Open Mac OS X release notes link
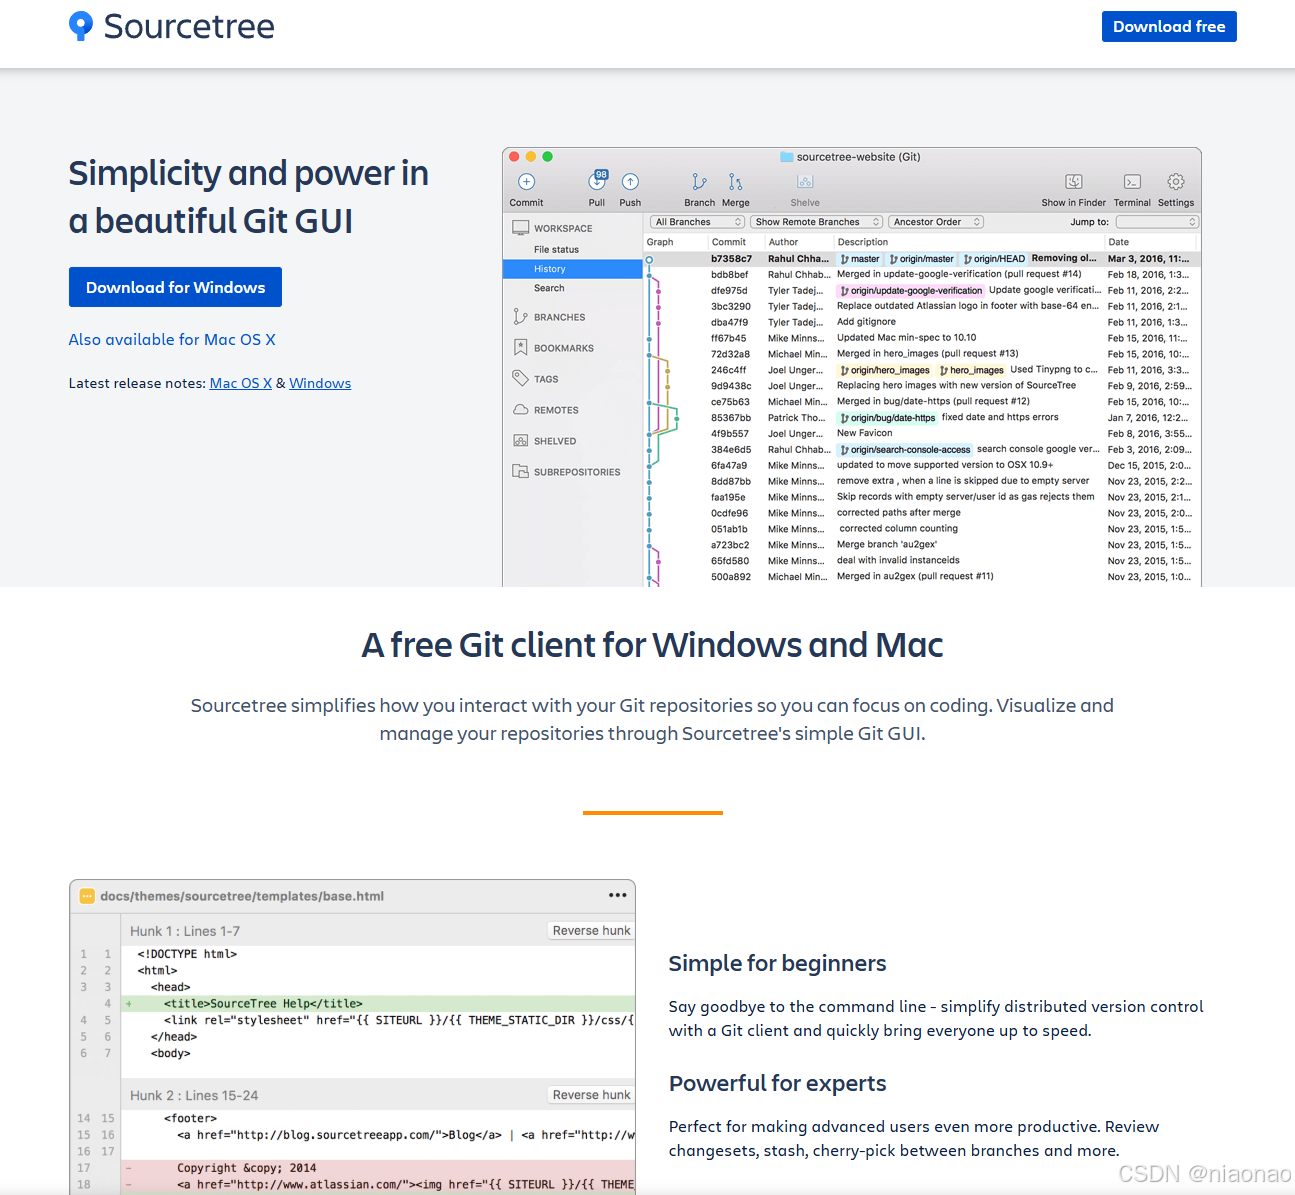 click(x=241, y=383)
